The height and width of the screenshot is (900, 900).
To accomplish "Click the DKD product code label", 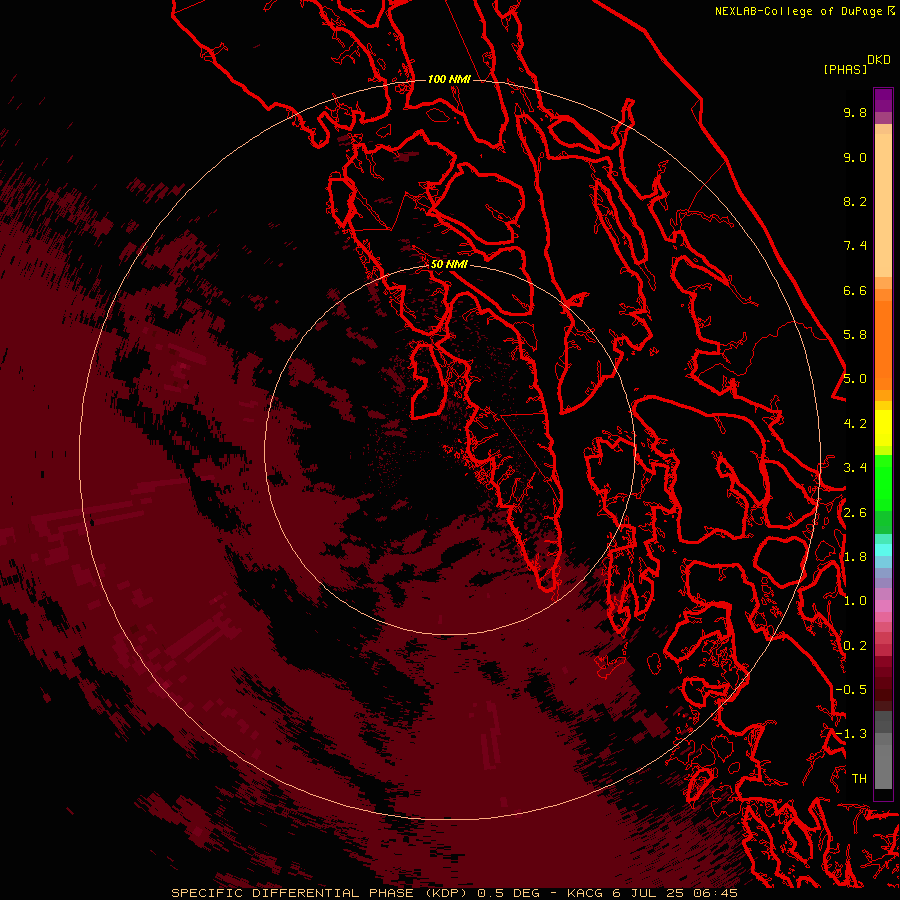I will coord(879,60).
